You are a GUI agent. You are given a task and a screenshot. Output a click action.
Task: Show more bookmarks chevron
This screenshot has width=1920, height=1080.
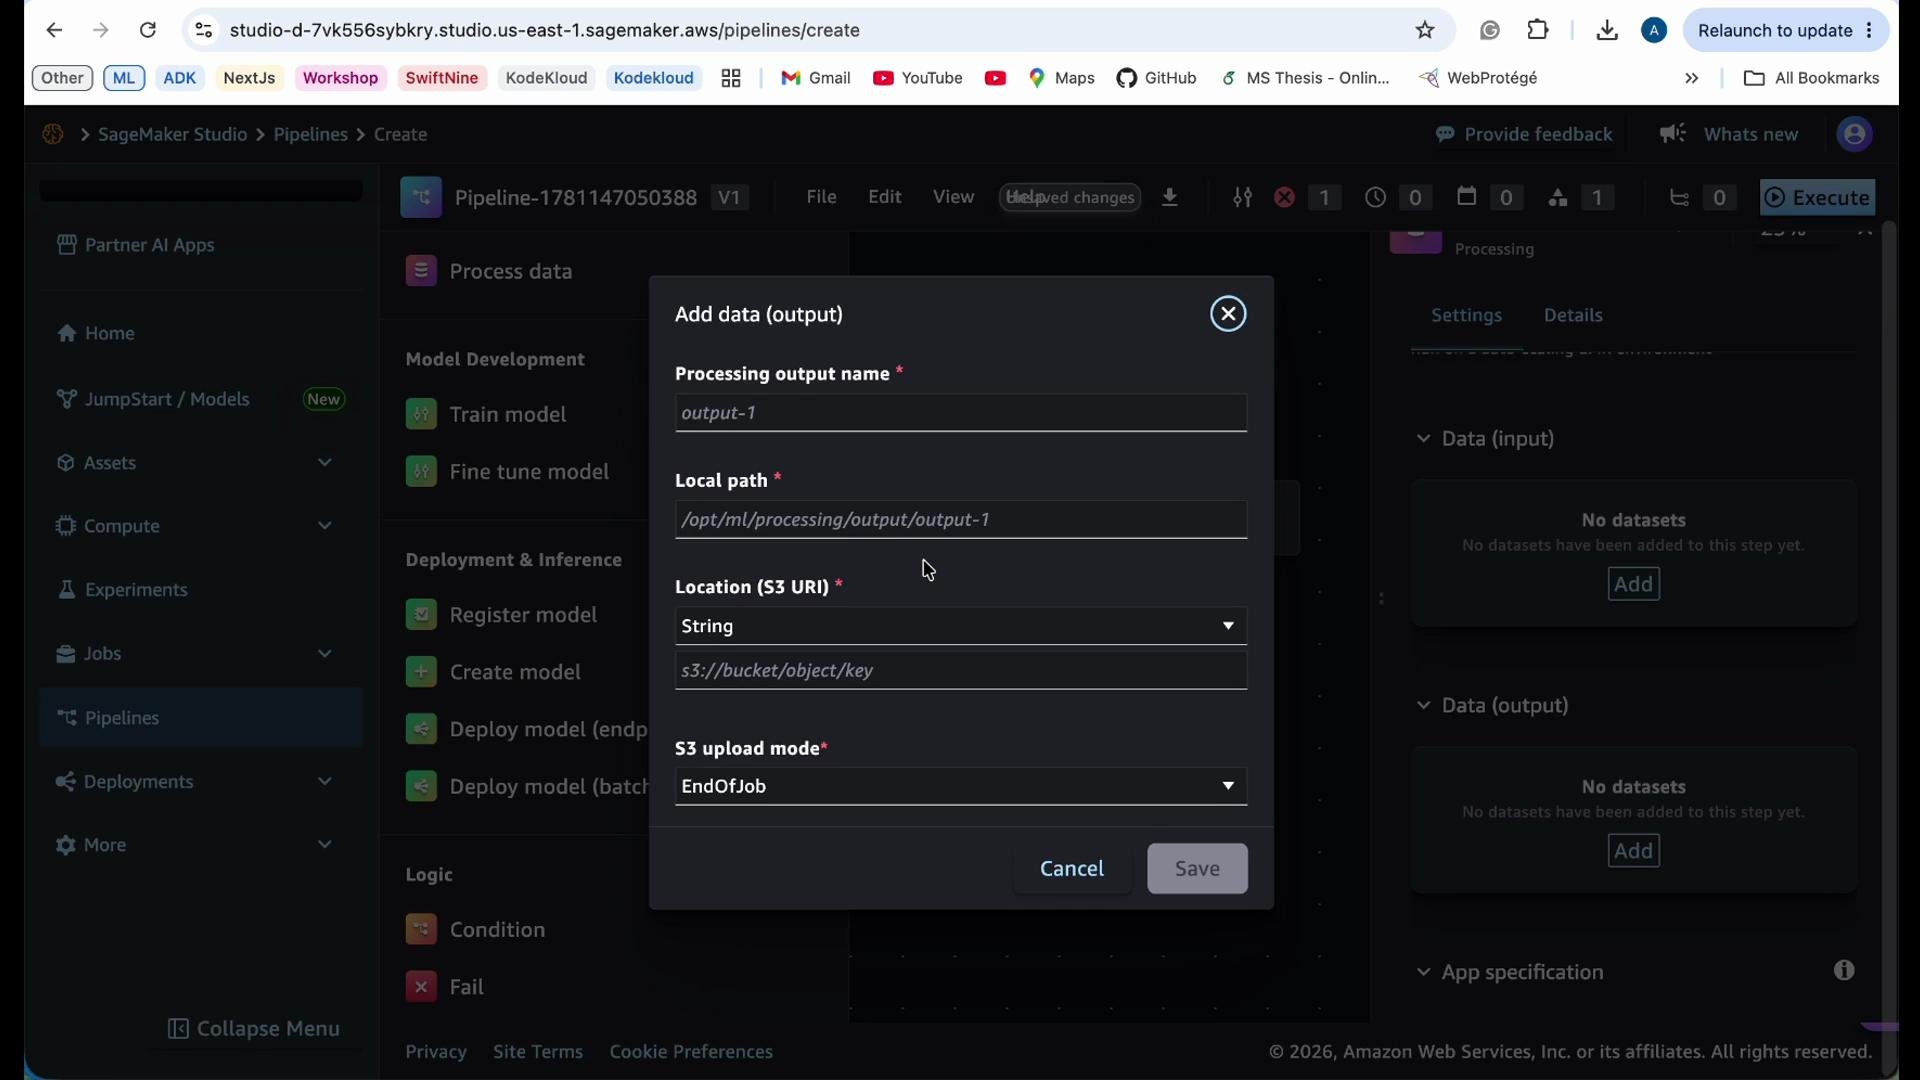click(1692, 78)
